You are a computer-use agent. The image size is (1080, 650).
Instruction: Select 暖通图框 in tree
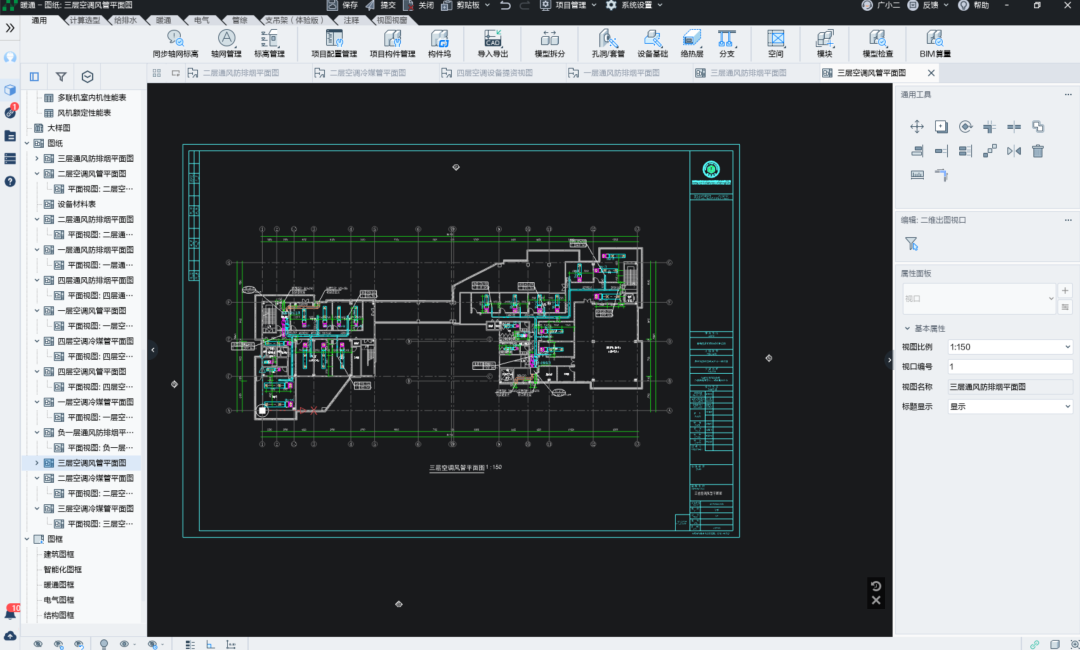pos(59,585)
